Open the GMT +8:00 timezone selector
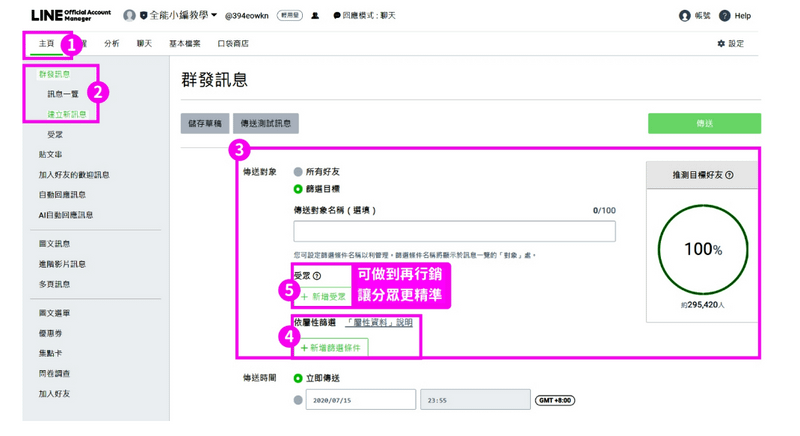 coord(555,400)
